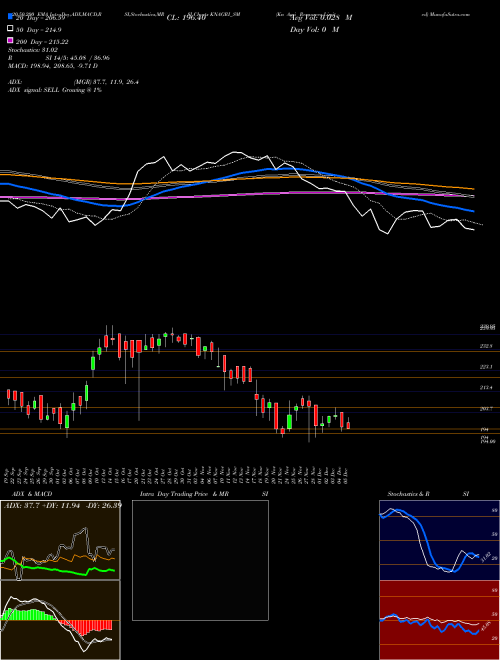Open the MACD histogram chart panel
The height and width of the screenshot is (660, 500).
click(x=60, y=620)
